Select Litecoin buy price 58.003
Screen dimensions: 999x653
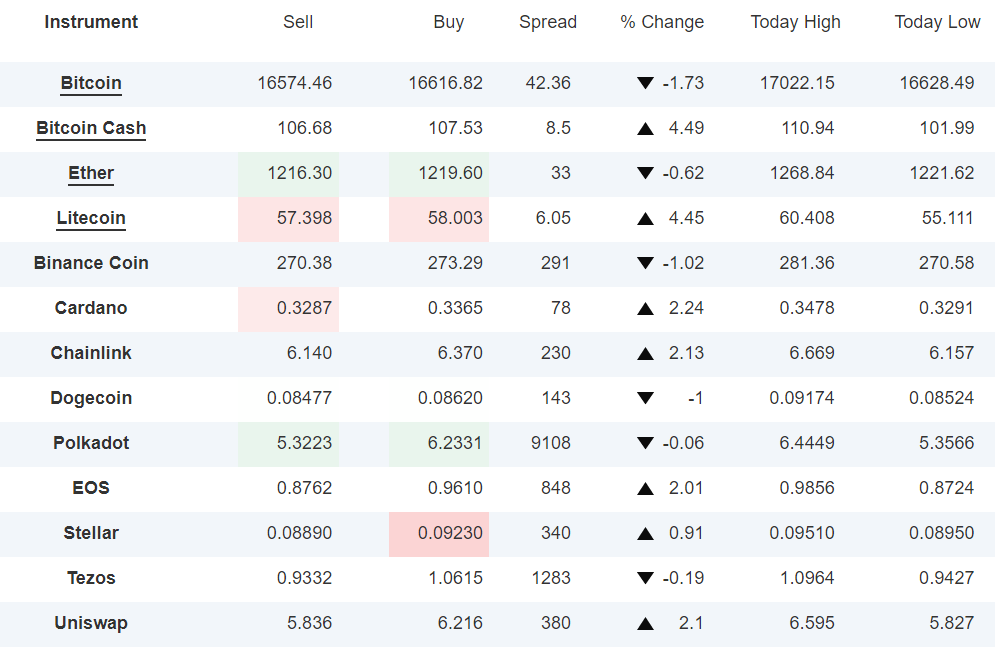(x=455, y=218)
